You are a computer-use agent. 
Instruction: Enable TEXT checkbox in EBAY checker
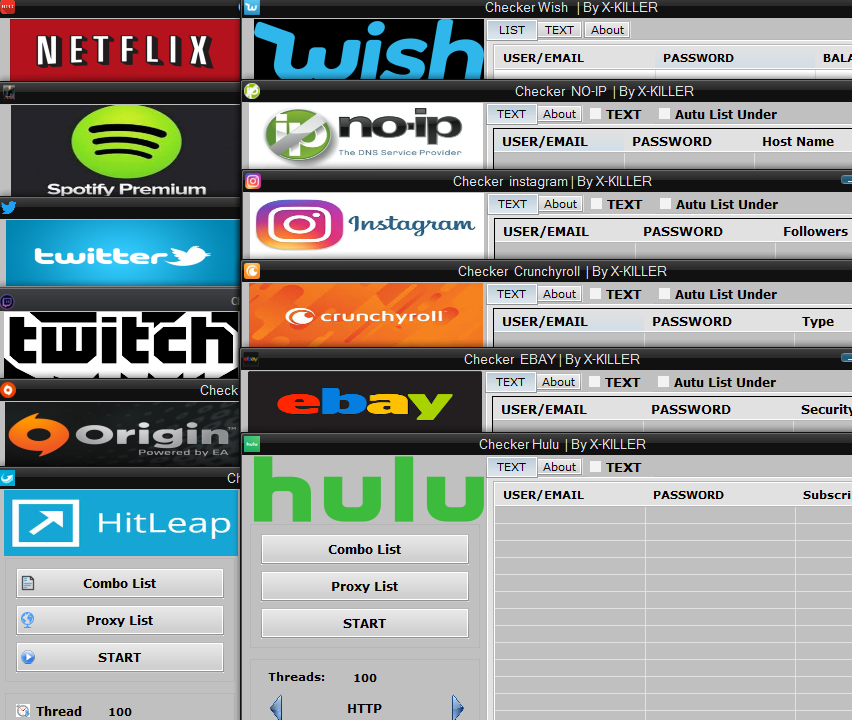point(594,381)
